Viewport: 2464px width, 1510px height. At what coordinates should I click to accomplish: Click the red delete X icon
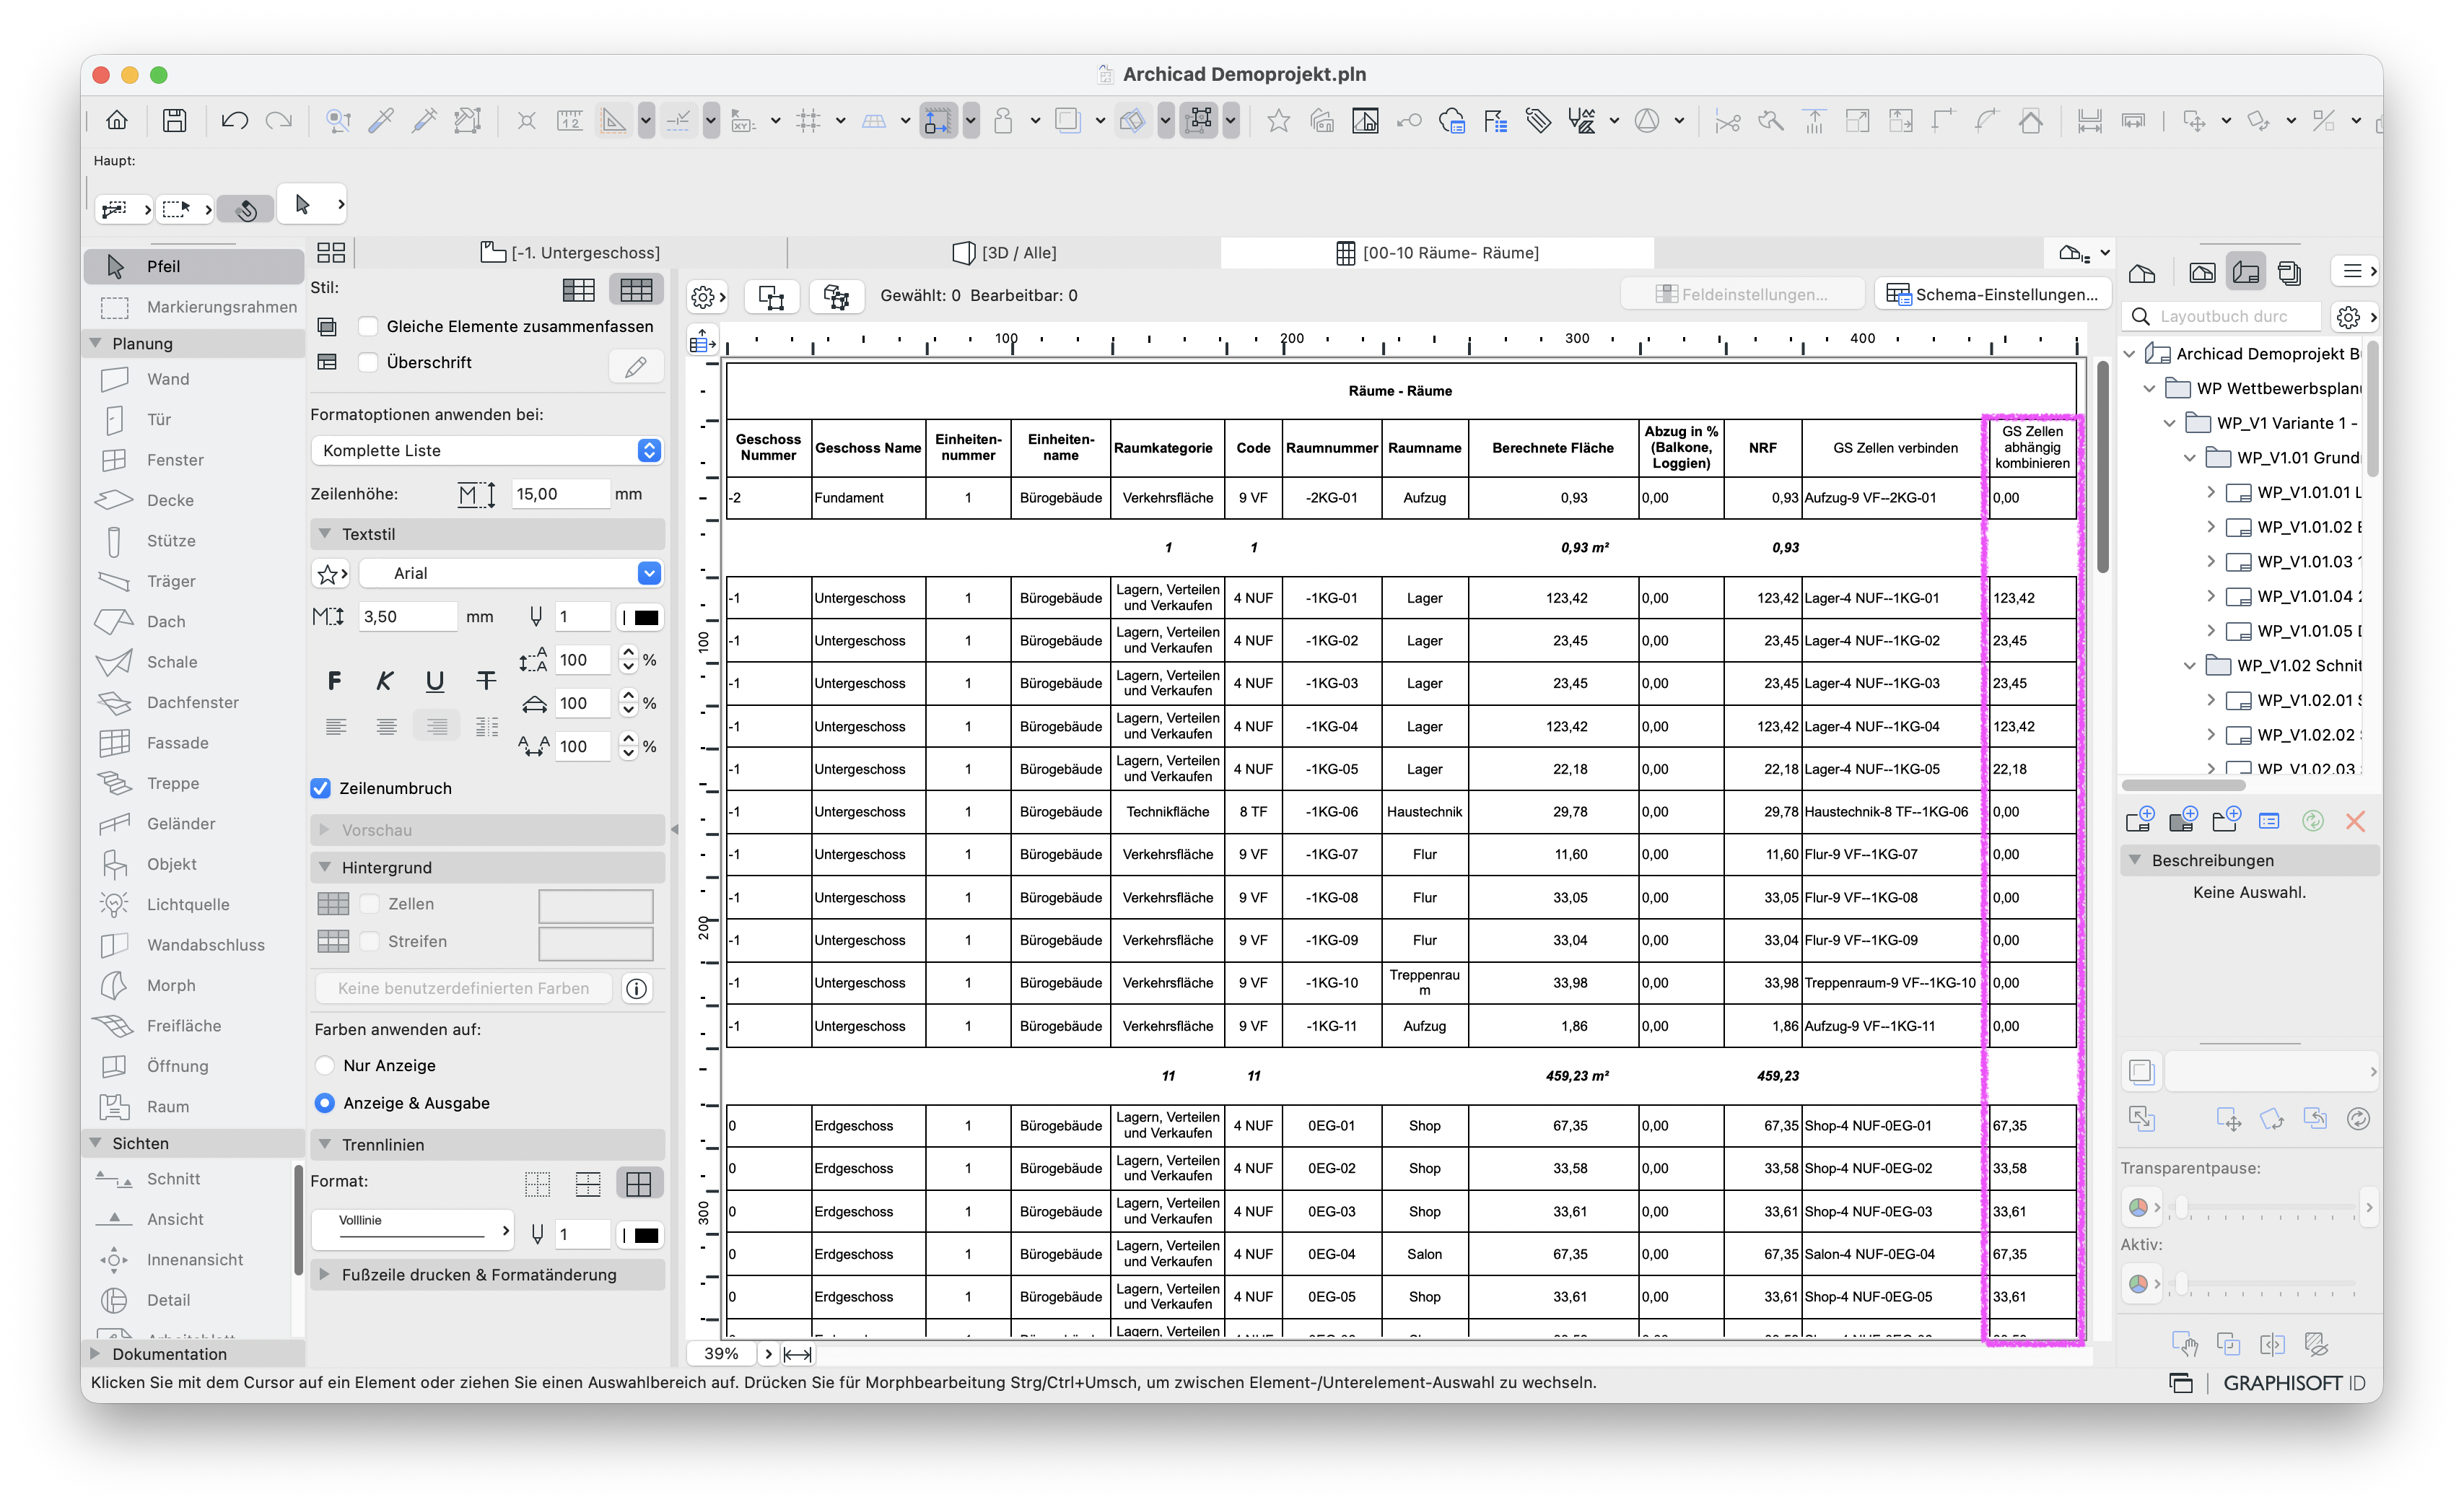pyautogui.click(x=2355, y=821)
